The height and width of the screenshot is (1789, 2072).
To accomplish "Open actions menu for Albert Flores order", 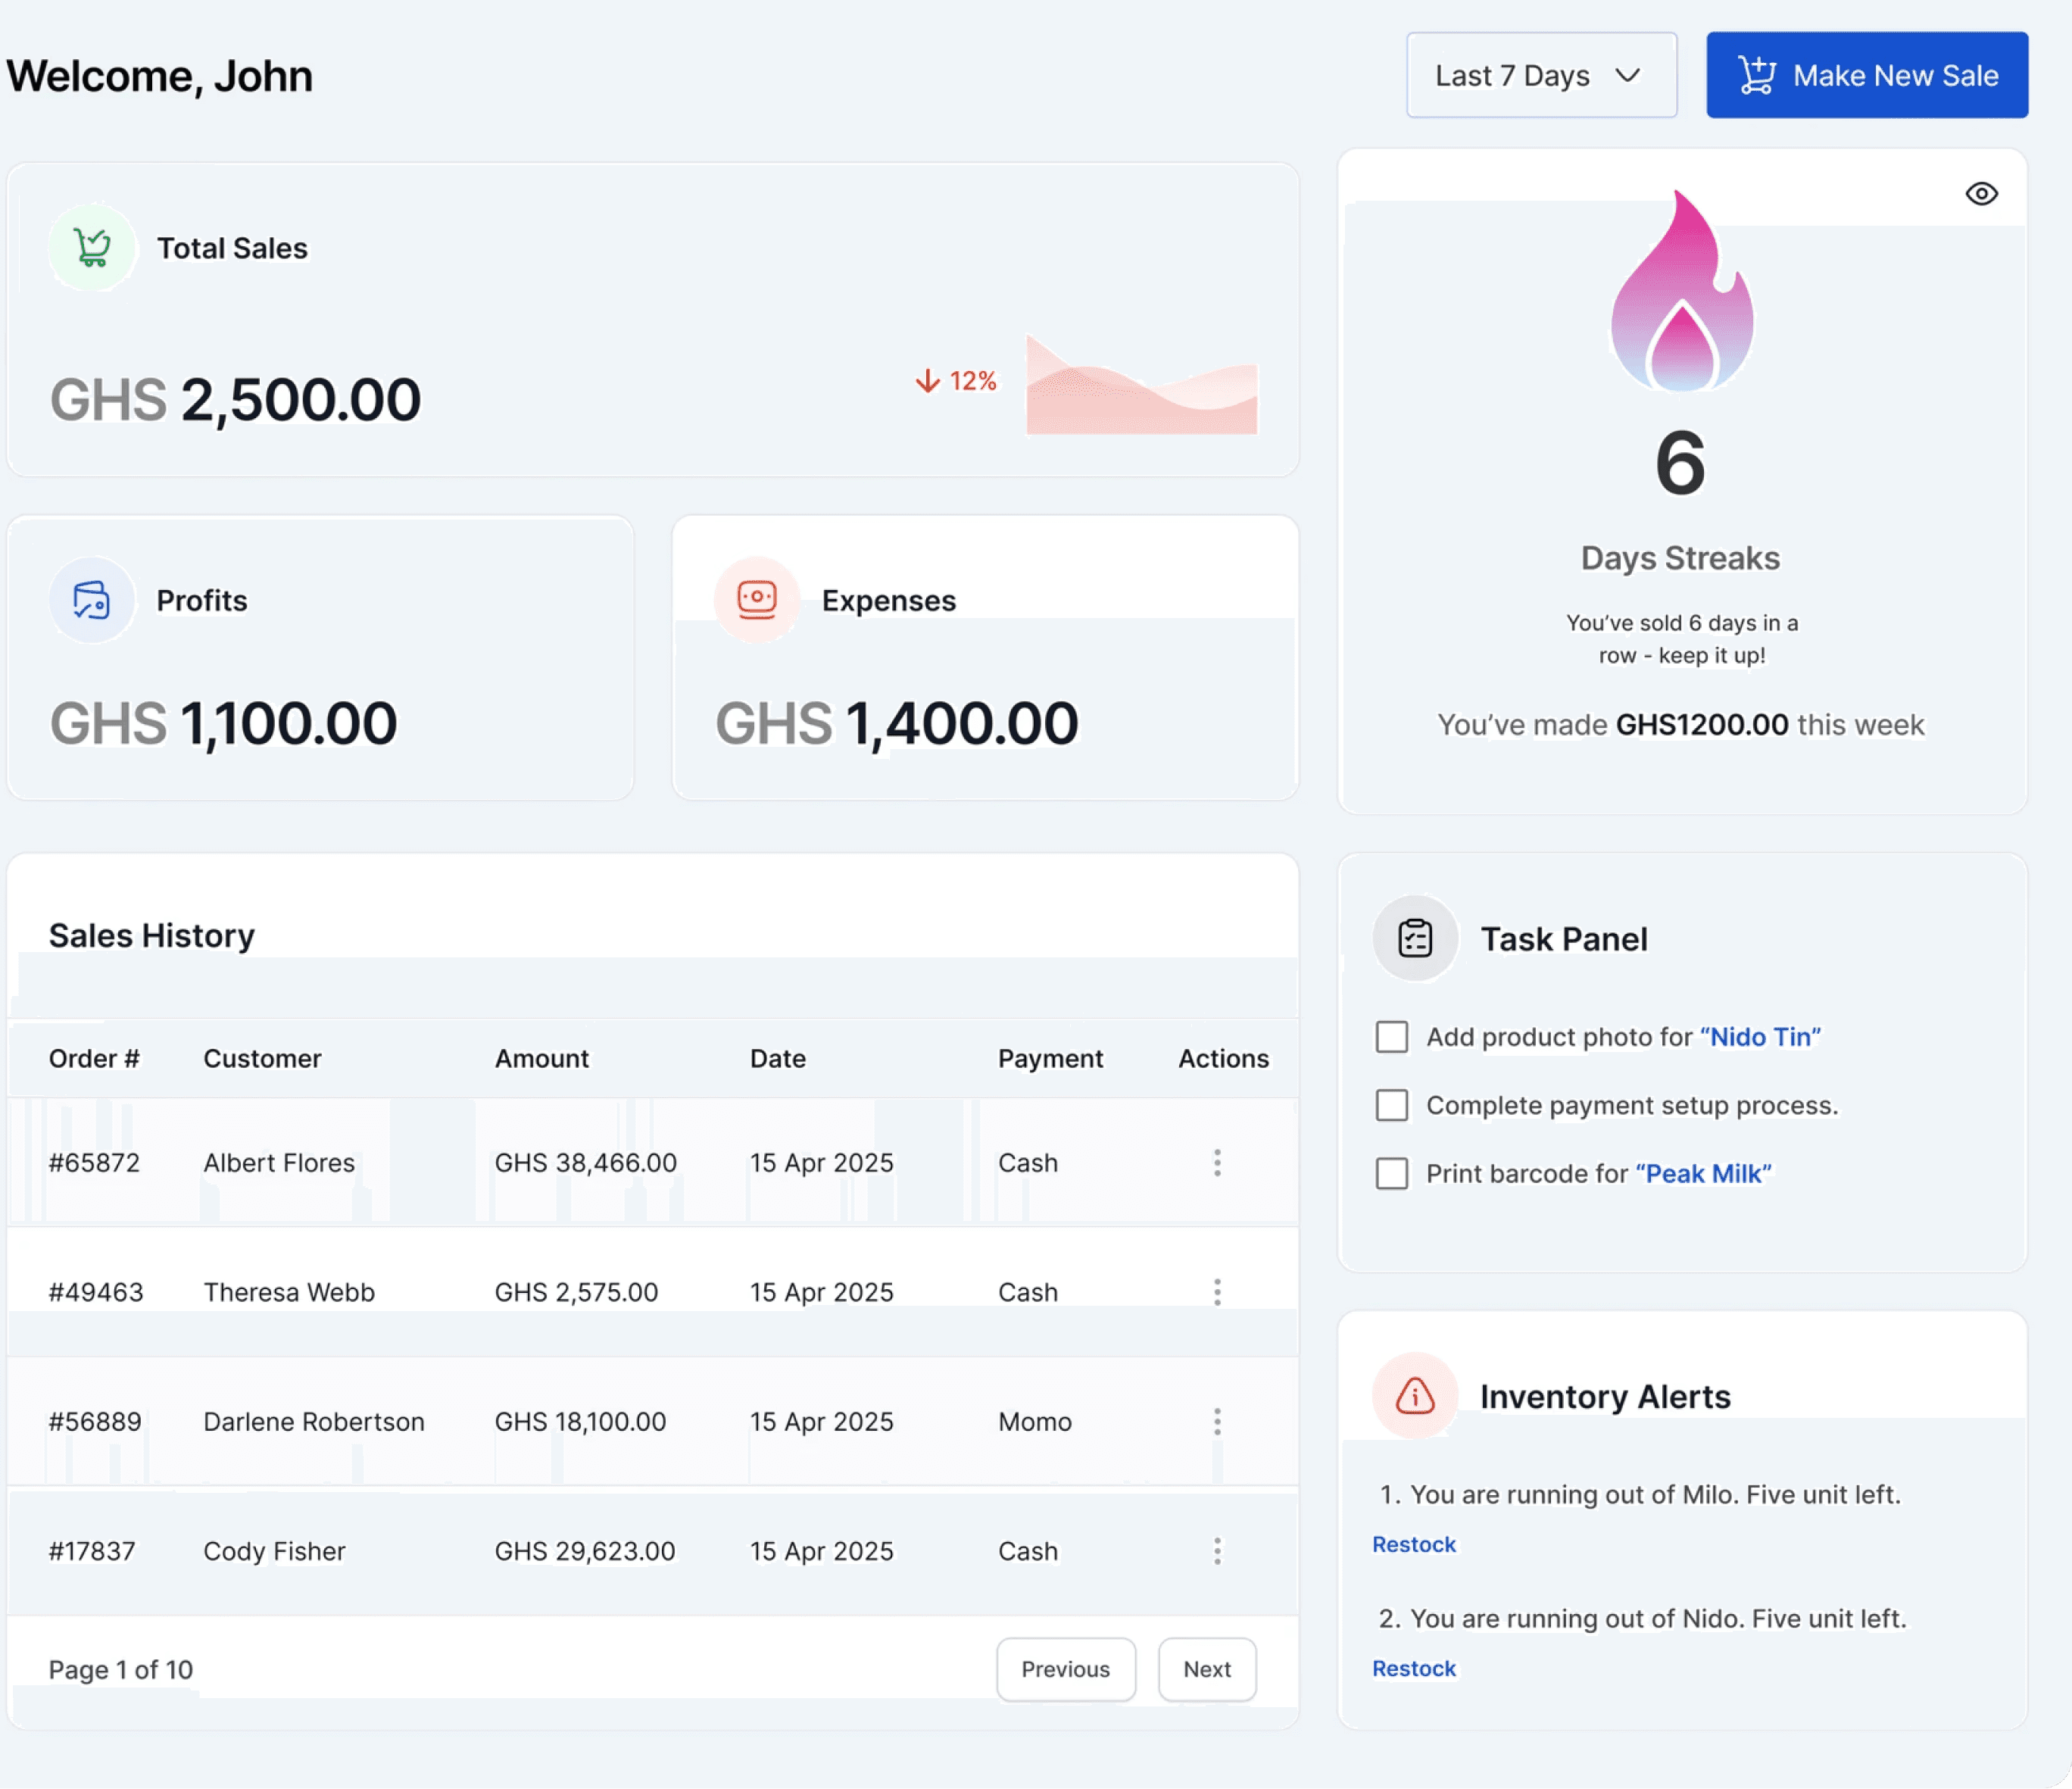I will point(1217,1162).
